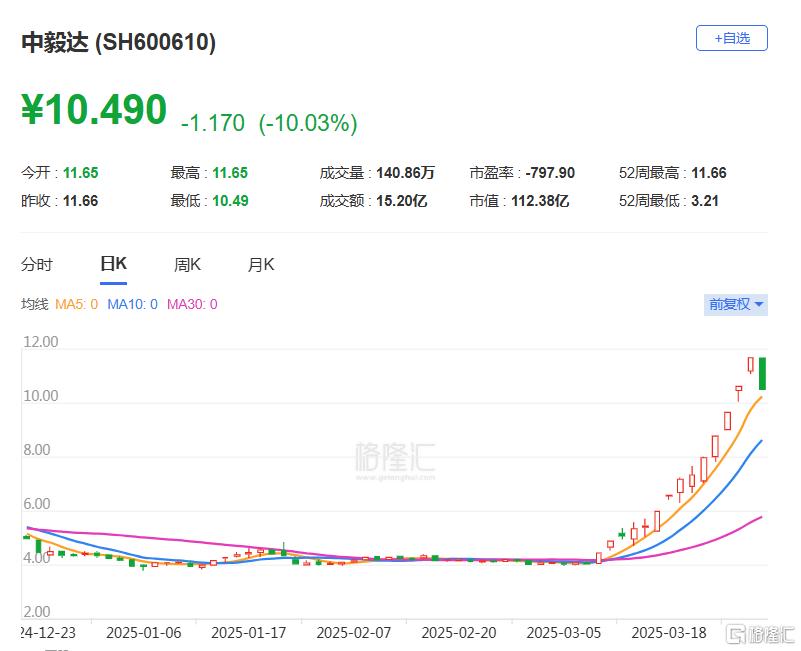Click the 2025-02-20 date axis label

coord(459,633)
